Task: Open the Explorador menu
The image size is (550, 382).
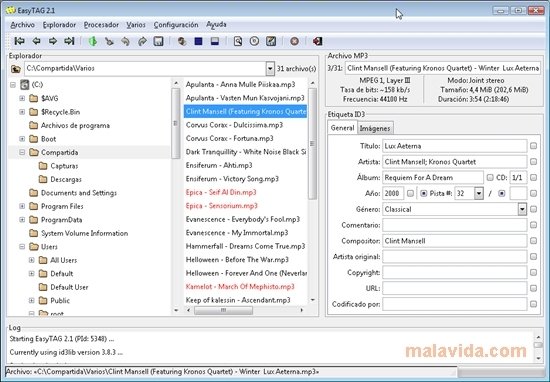Action: pos(59,25)
